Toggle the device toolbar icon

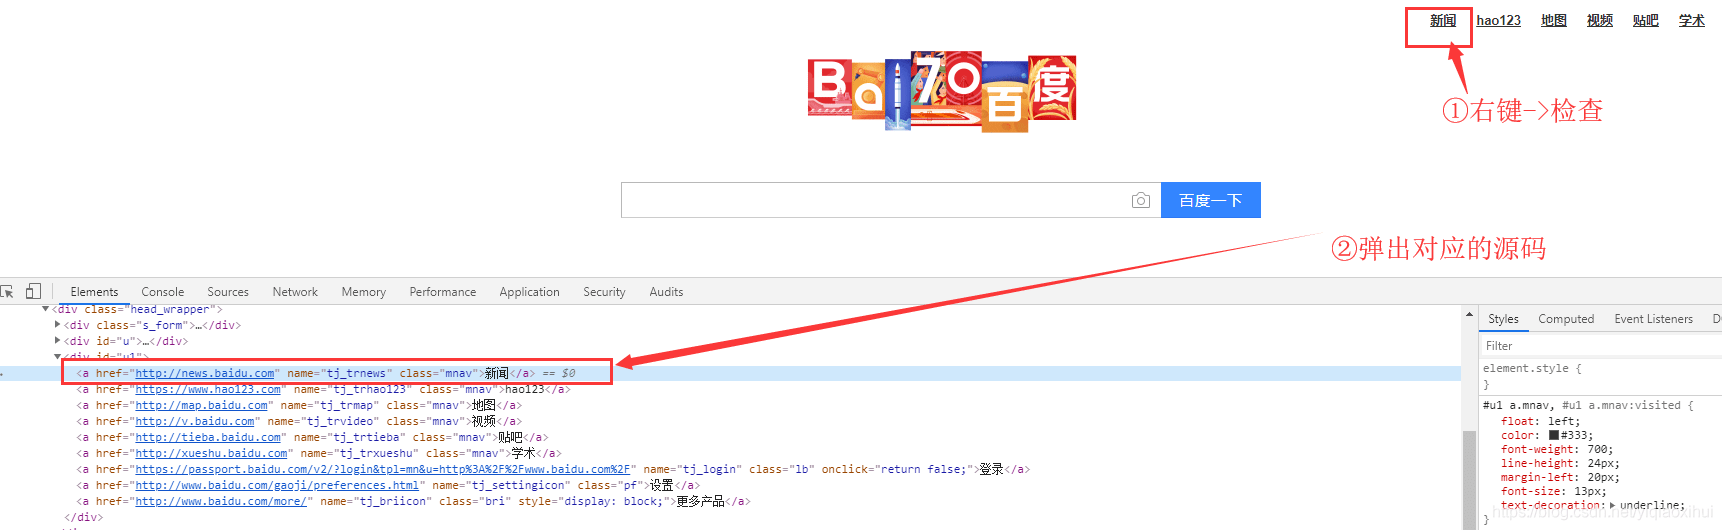[x=33, y=291]
